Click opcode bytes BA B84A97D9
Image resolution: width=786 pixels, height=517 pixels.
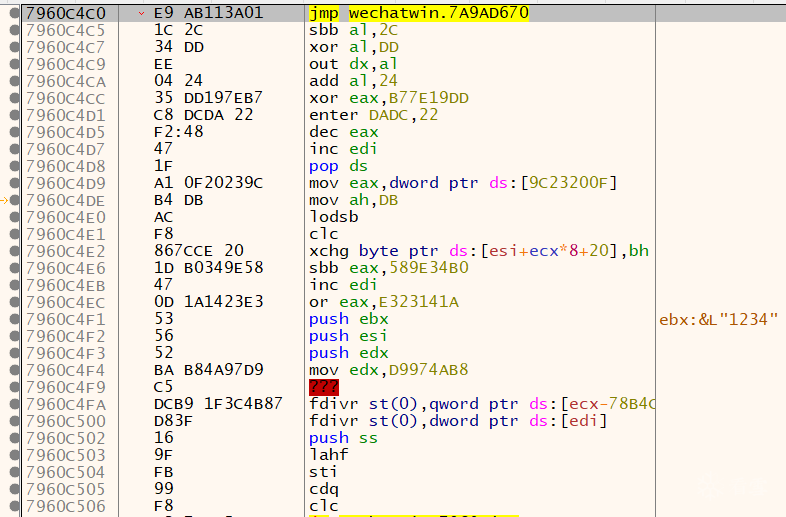coord(209,370)
